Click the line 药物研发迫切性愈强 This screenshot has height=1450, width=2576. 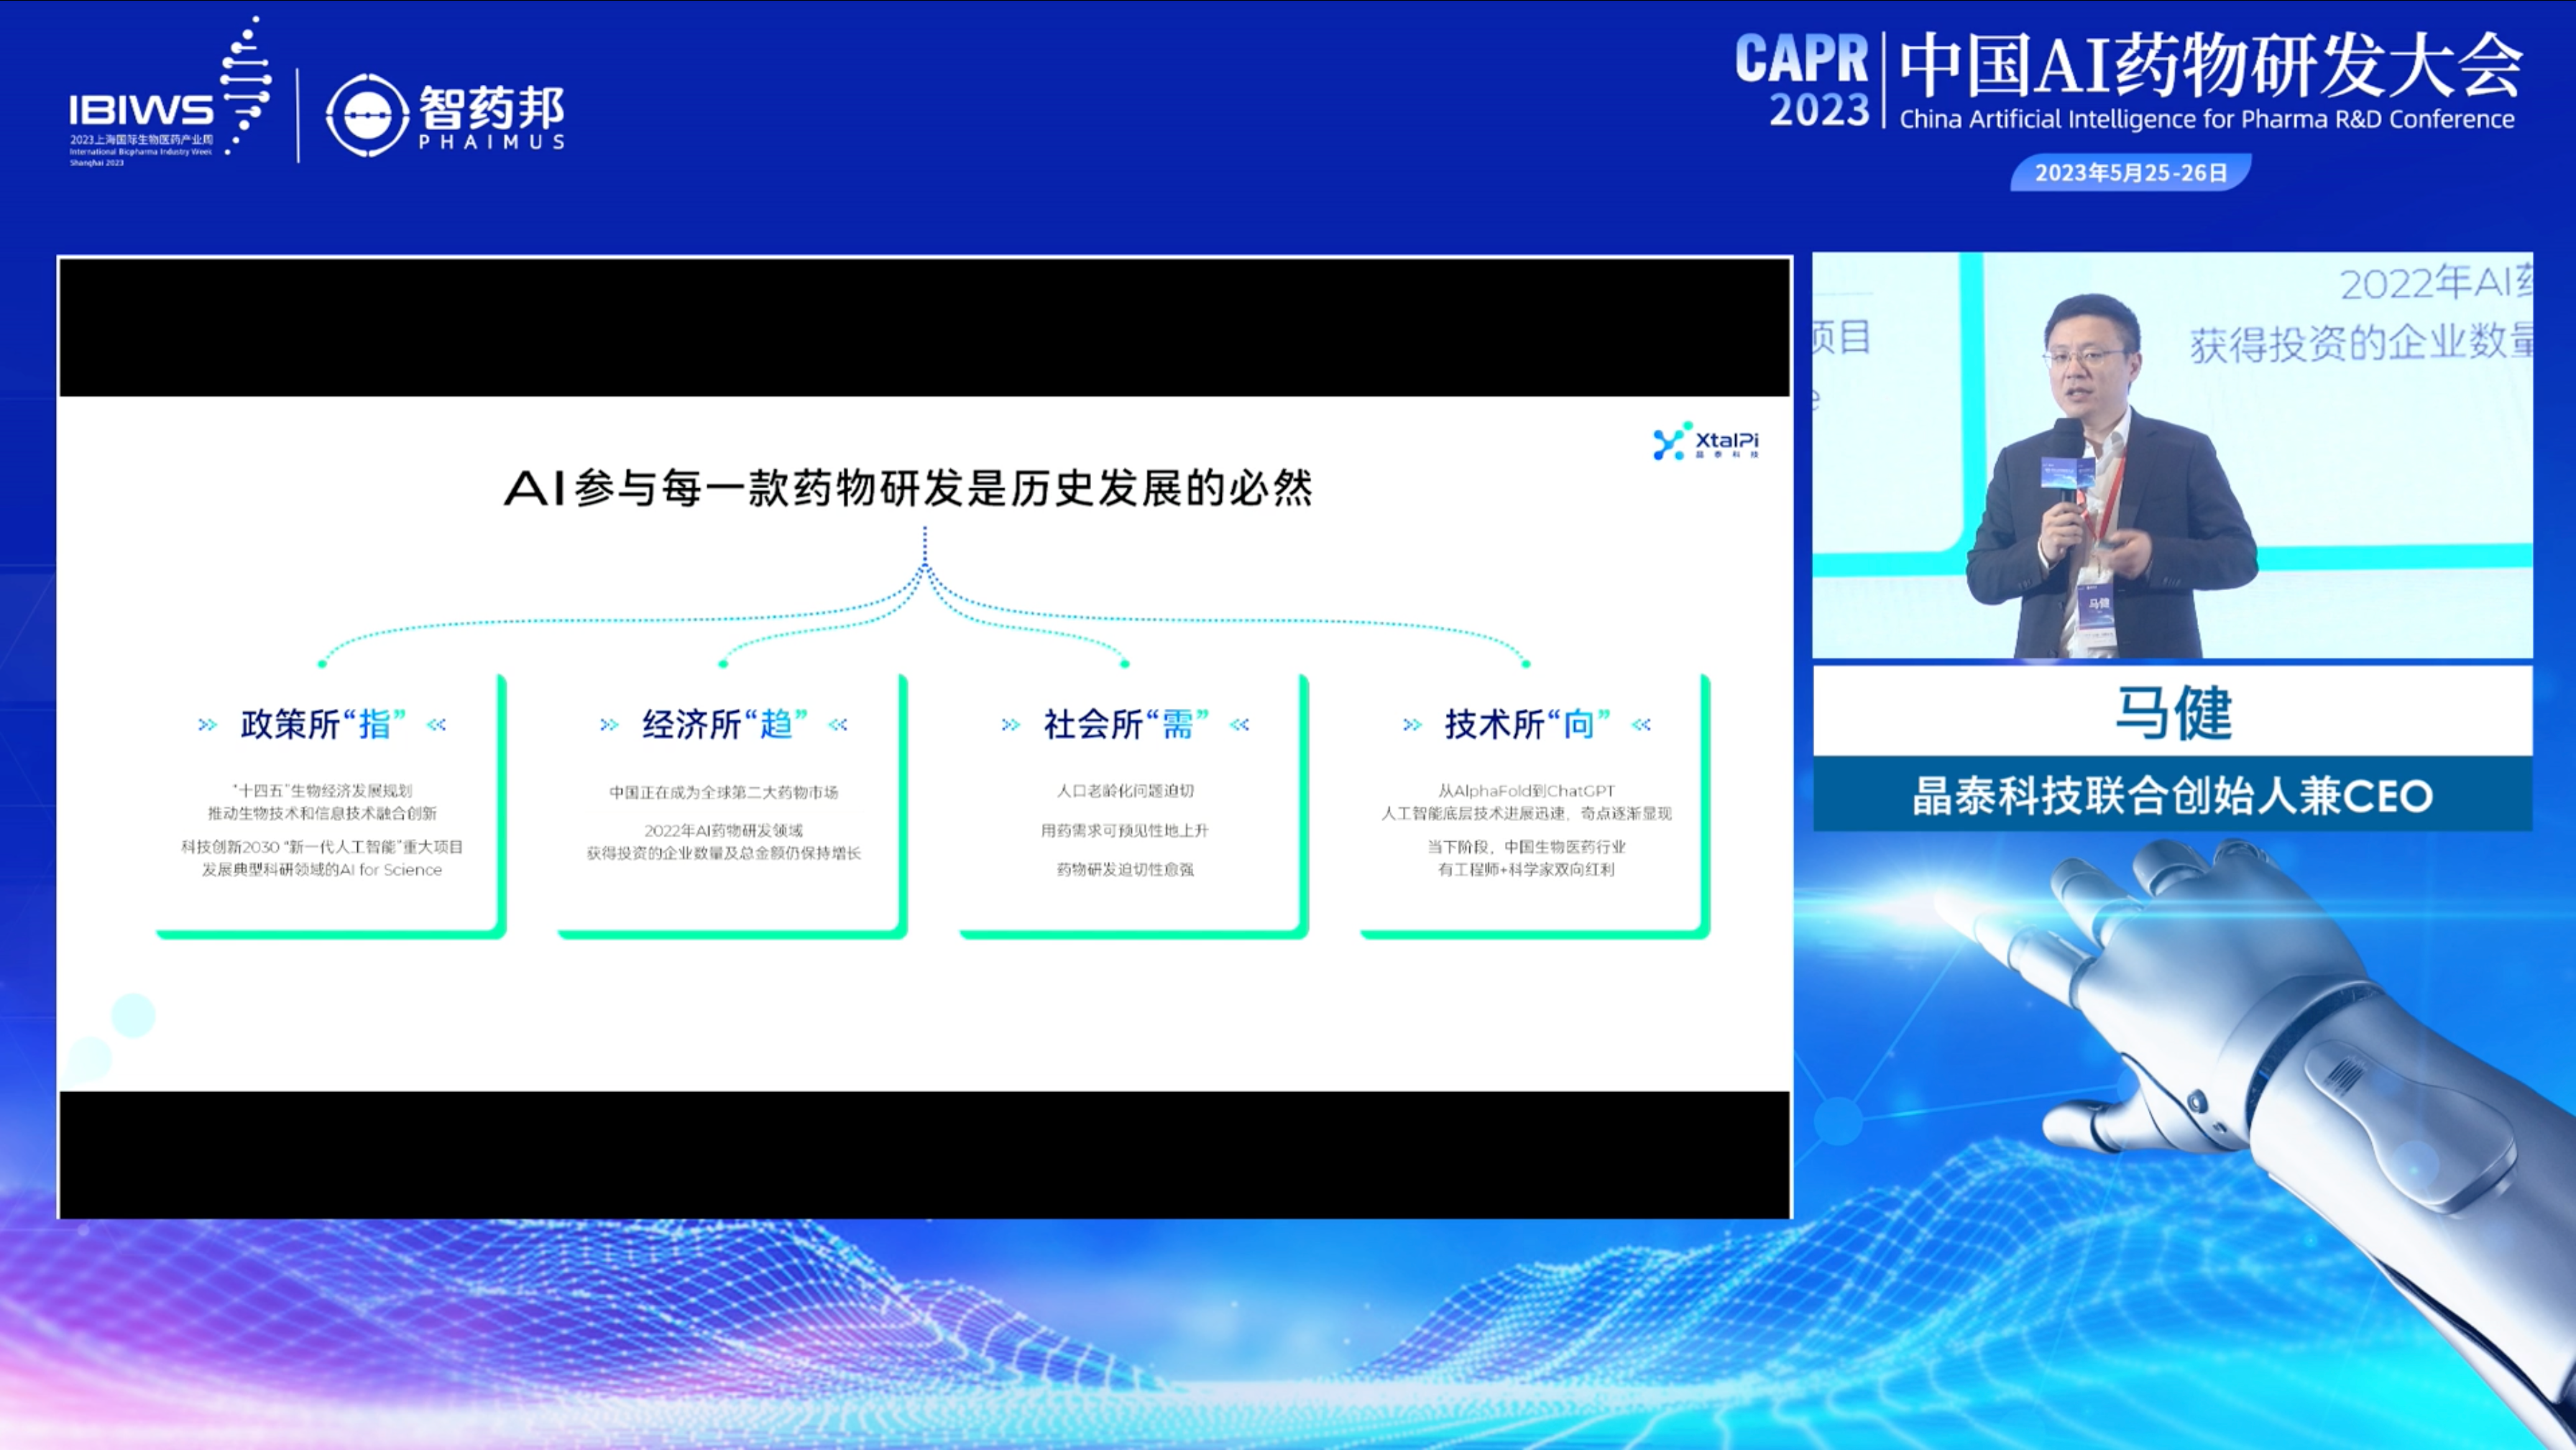click(x=1126, y=869)
